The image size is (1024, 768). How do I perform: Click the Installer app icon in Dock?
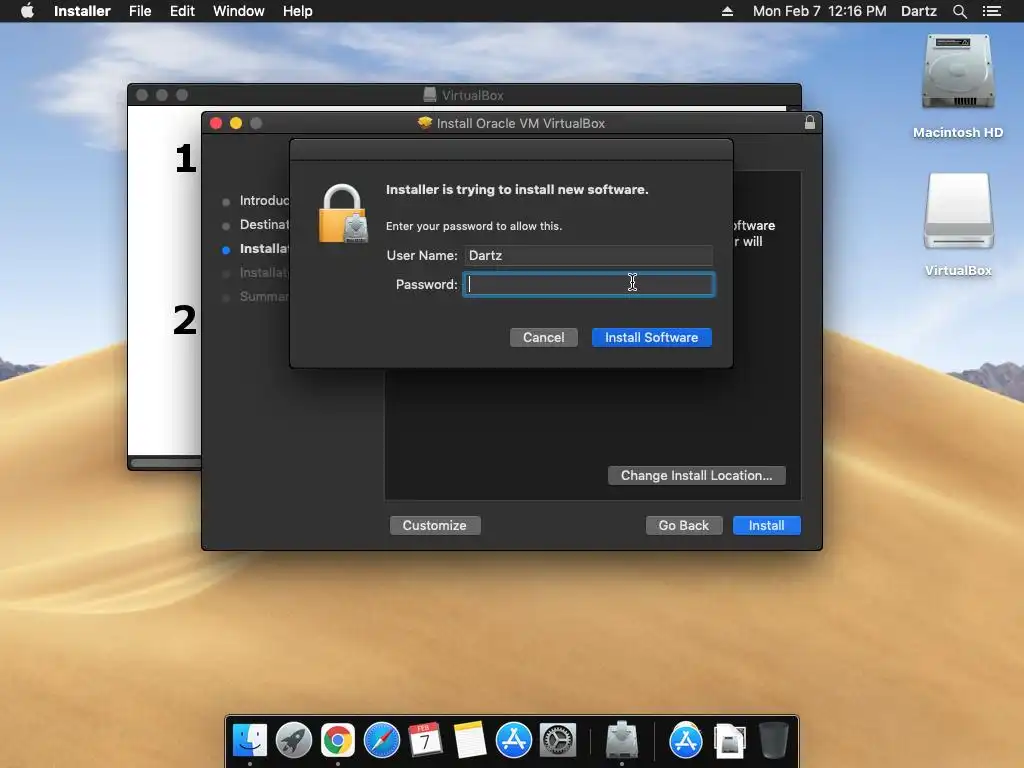622,740
